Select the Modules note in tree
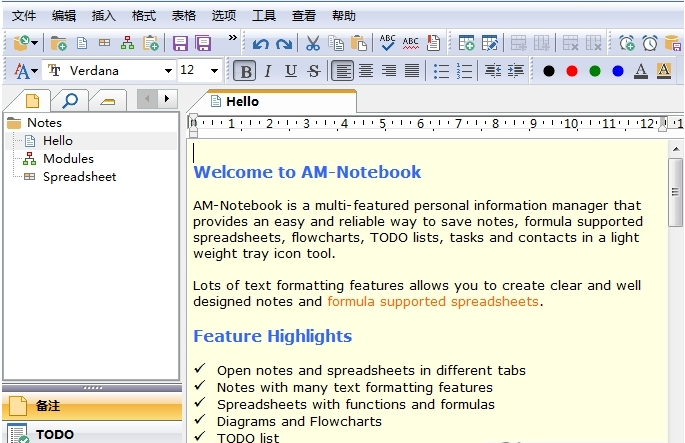This screenshot has width=685, height=443. [x=68, y=159]
